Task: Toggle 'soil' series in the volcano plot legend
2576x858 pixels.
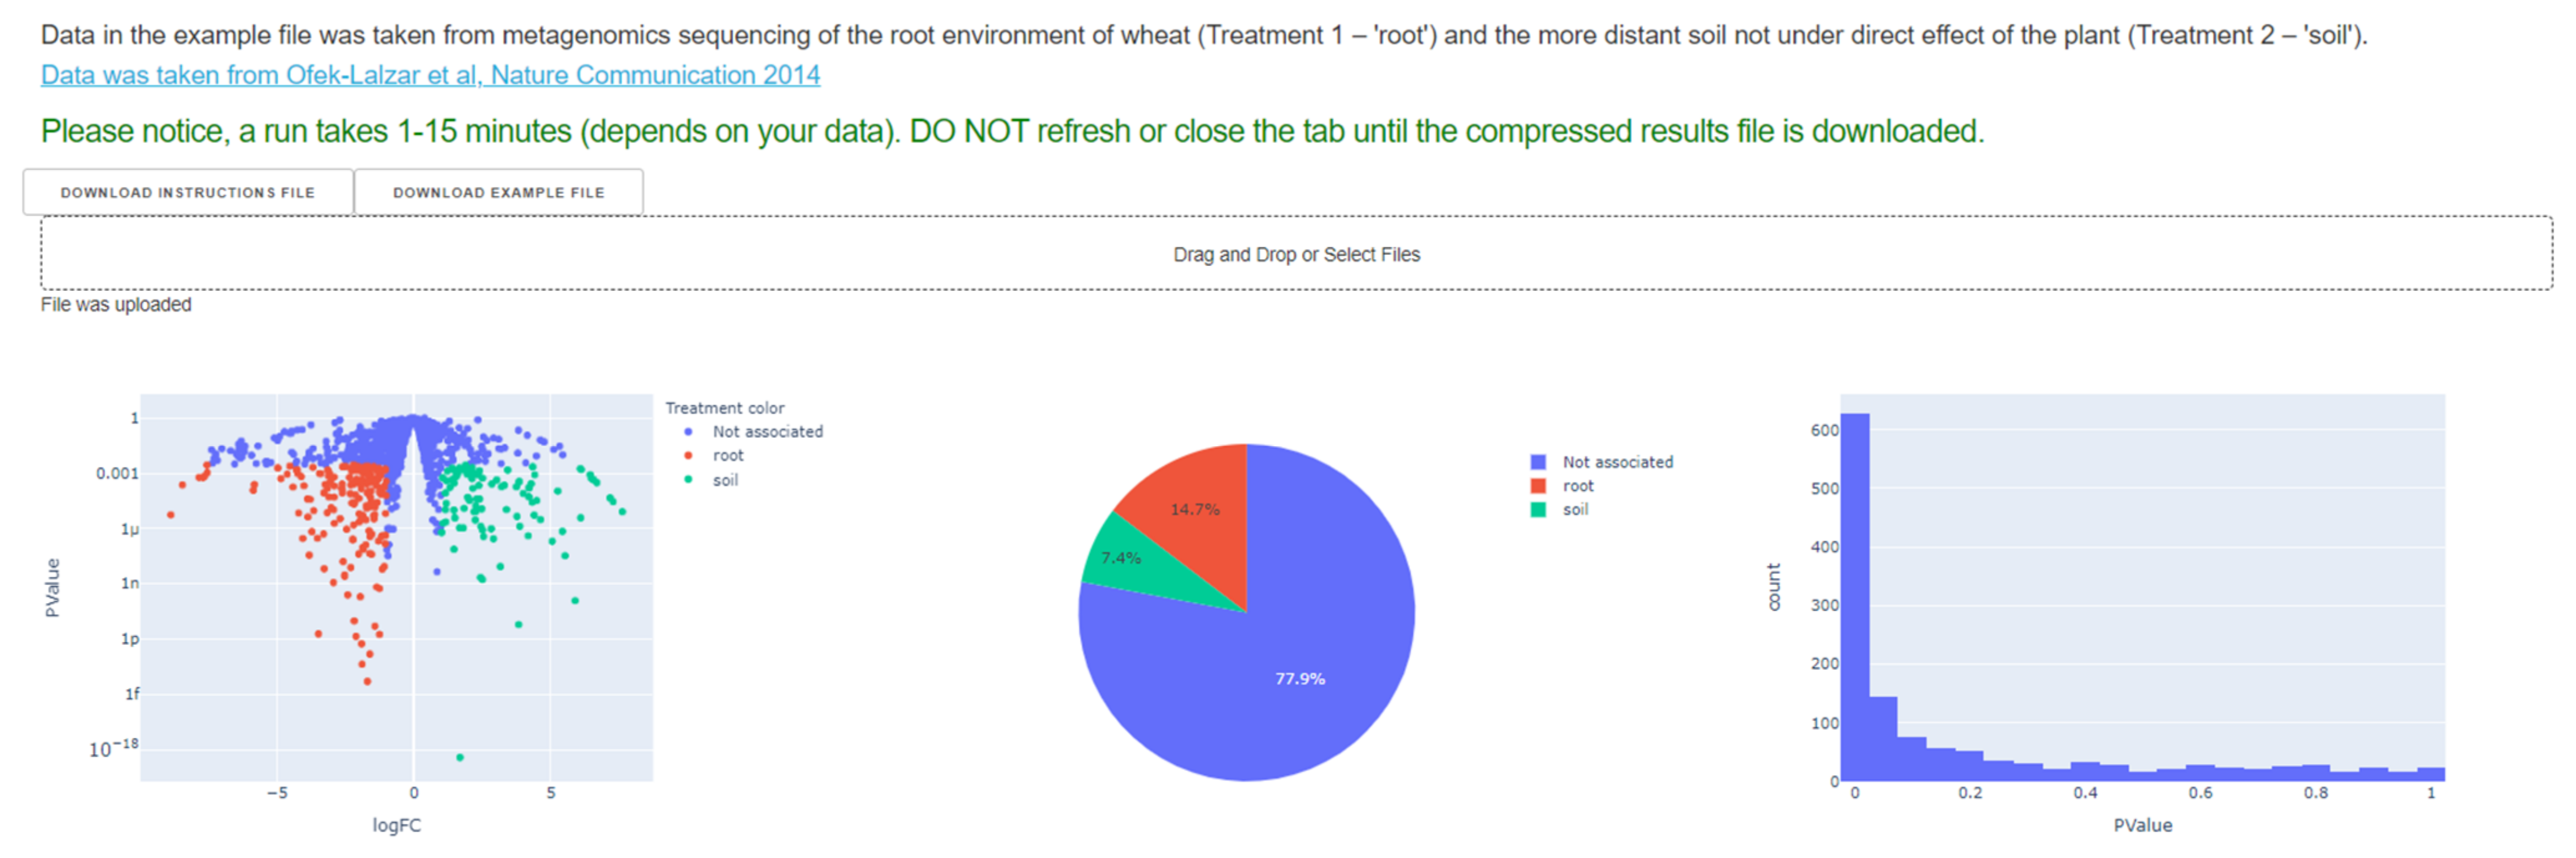Action: click(725, 480)
